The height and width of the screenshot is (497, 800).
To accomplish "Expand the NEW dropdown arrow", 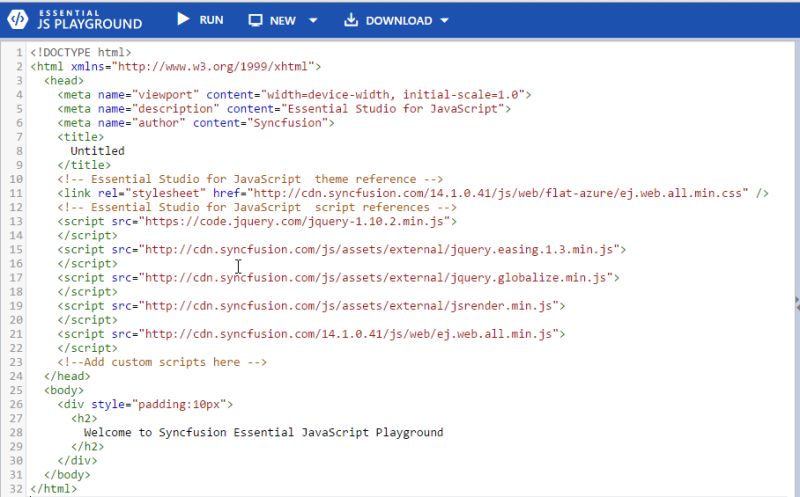I will click(x=313, y=20).
